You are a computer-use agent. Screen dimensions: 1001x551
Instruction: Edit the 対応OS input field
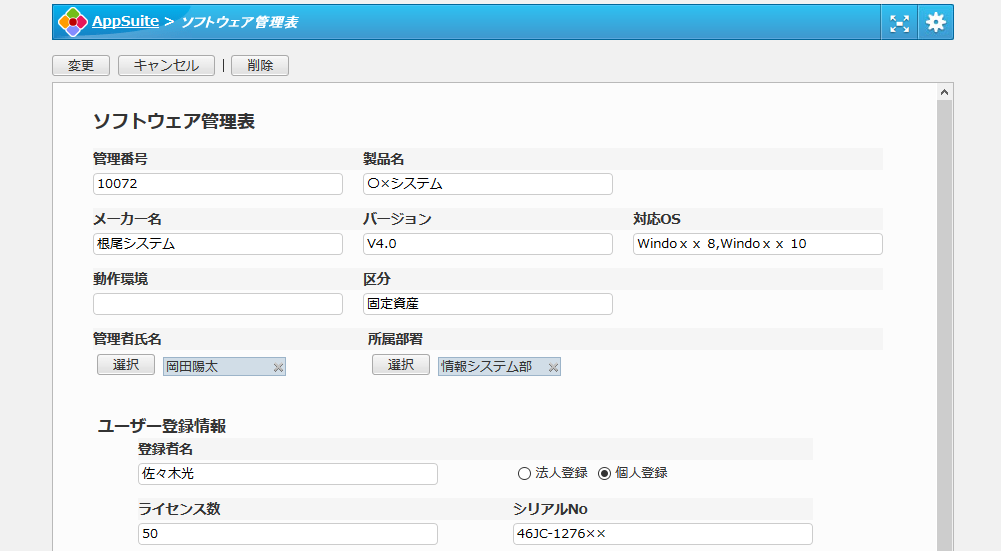pyautogui.click(x=758, y=244)
